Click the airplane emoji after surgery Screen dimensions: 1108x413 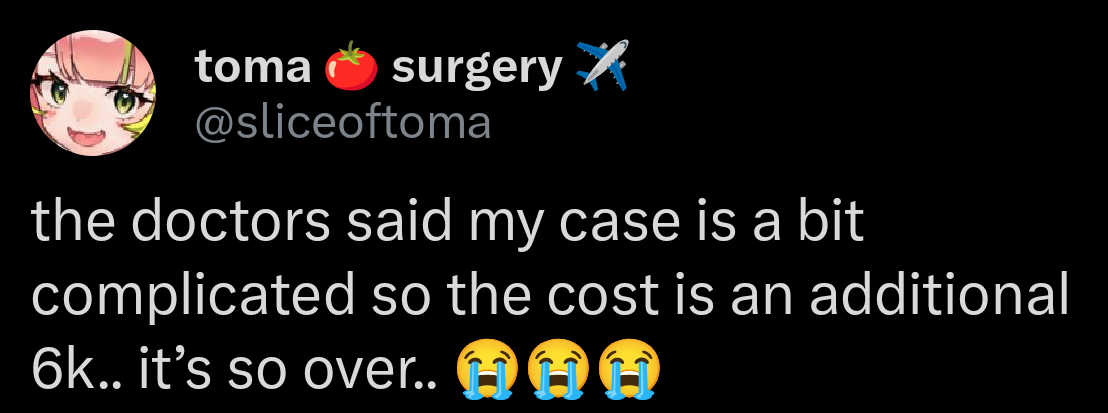pyautogui.click(x=603, y=65)
